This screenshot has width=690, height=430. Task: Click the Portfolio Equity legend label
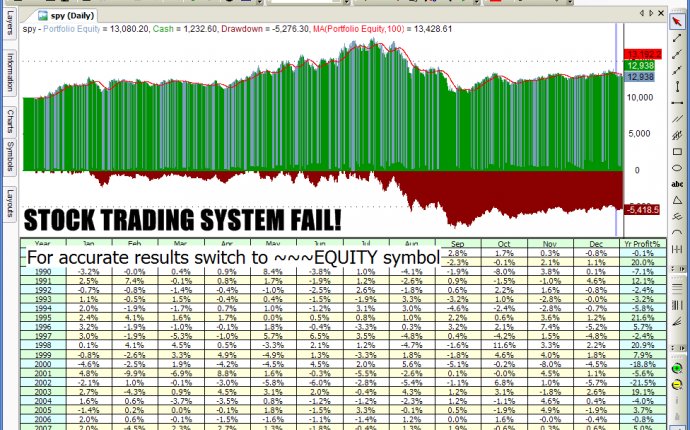click(x=71, y=29)
